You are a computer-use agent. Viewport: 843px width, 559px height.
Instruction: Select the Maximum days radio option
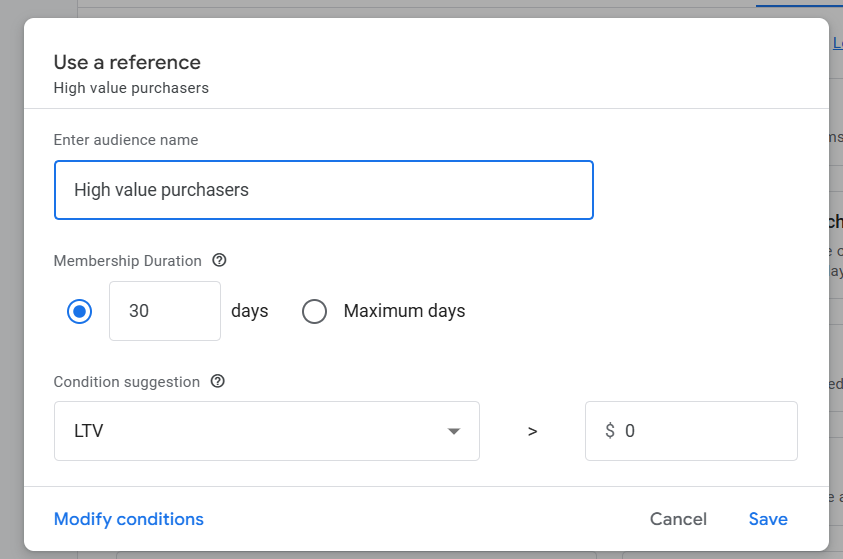click(x=315, y=311)
